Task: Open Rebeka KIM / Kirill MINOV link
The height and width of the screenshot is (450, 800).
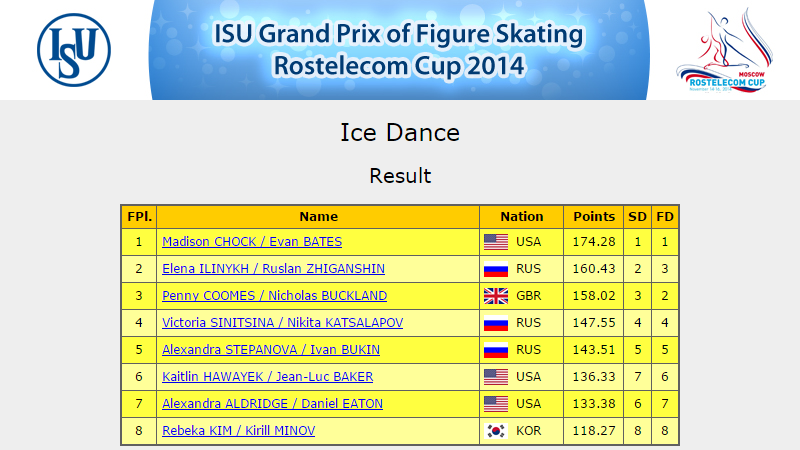Action: 238,431
